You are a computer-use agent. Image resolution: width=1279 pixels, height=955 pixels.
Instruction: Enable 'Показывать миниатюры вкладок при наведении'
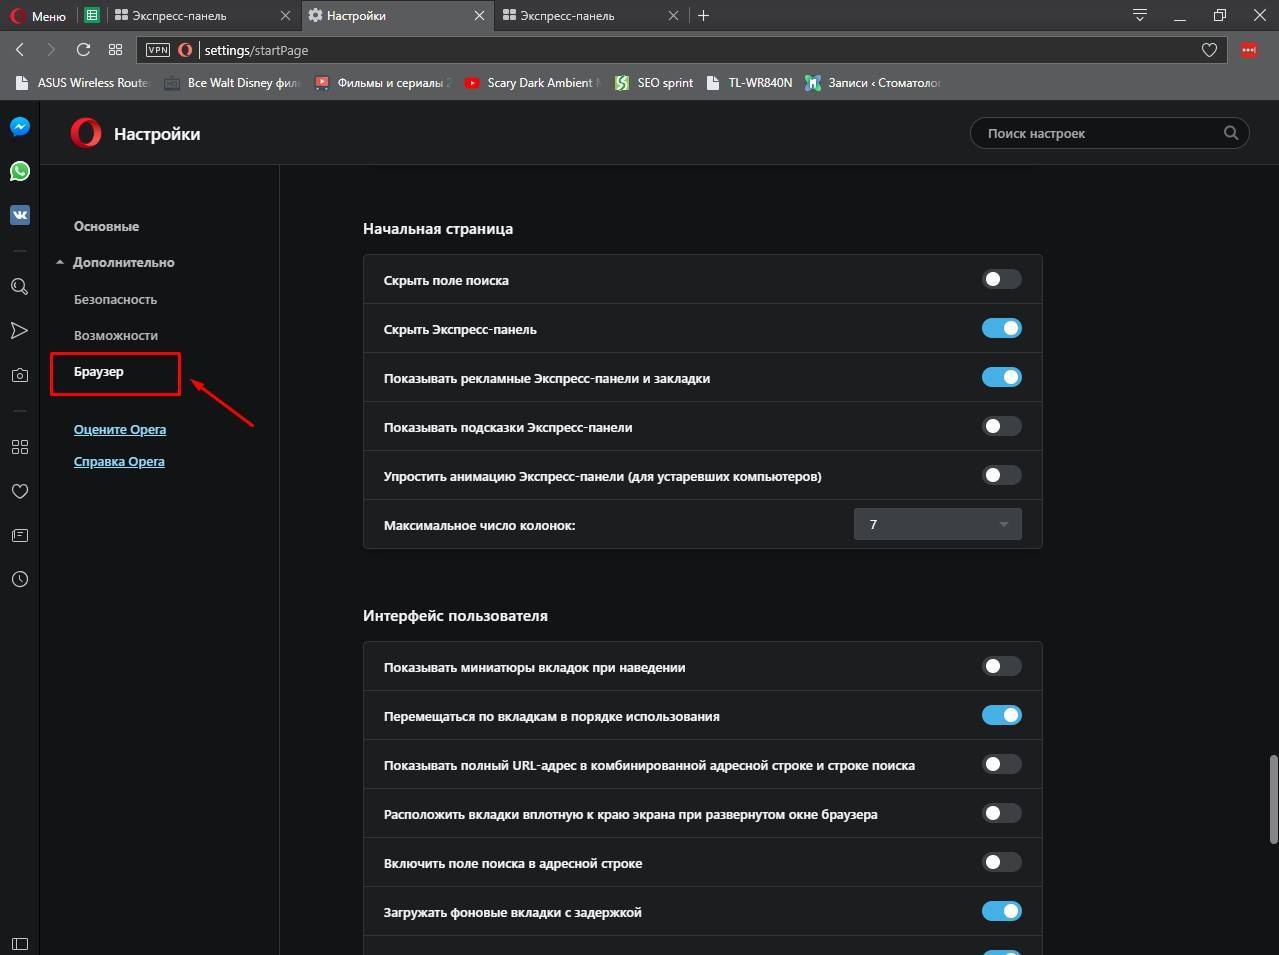pyautogui.click(x=1001, y=666)
